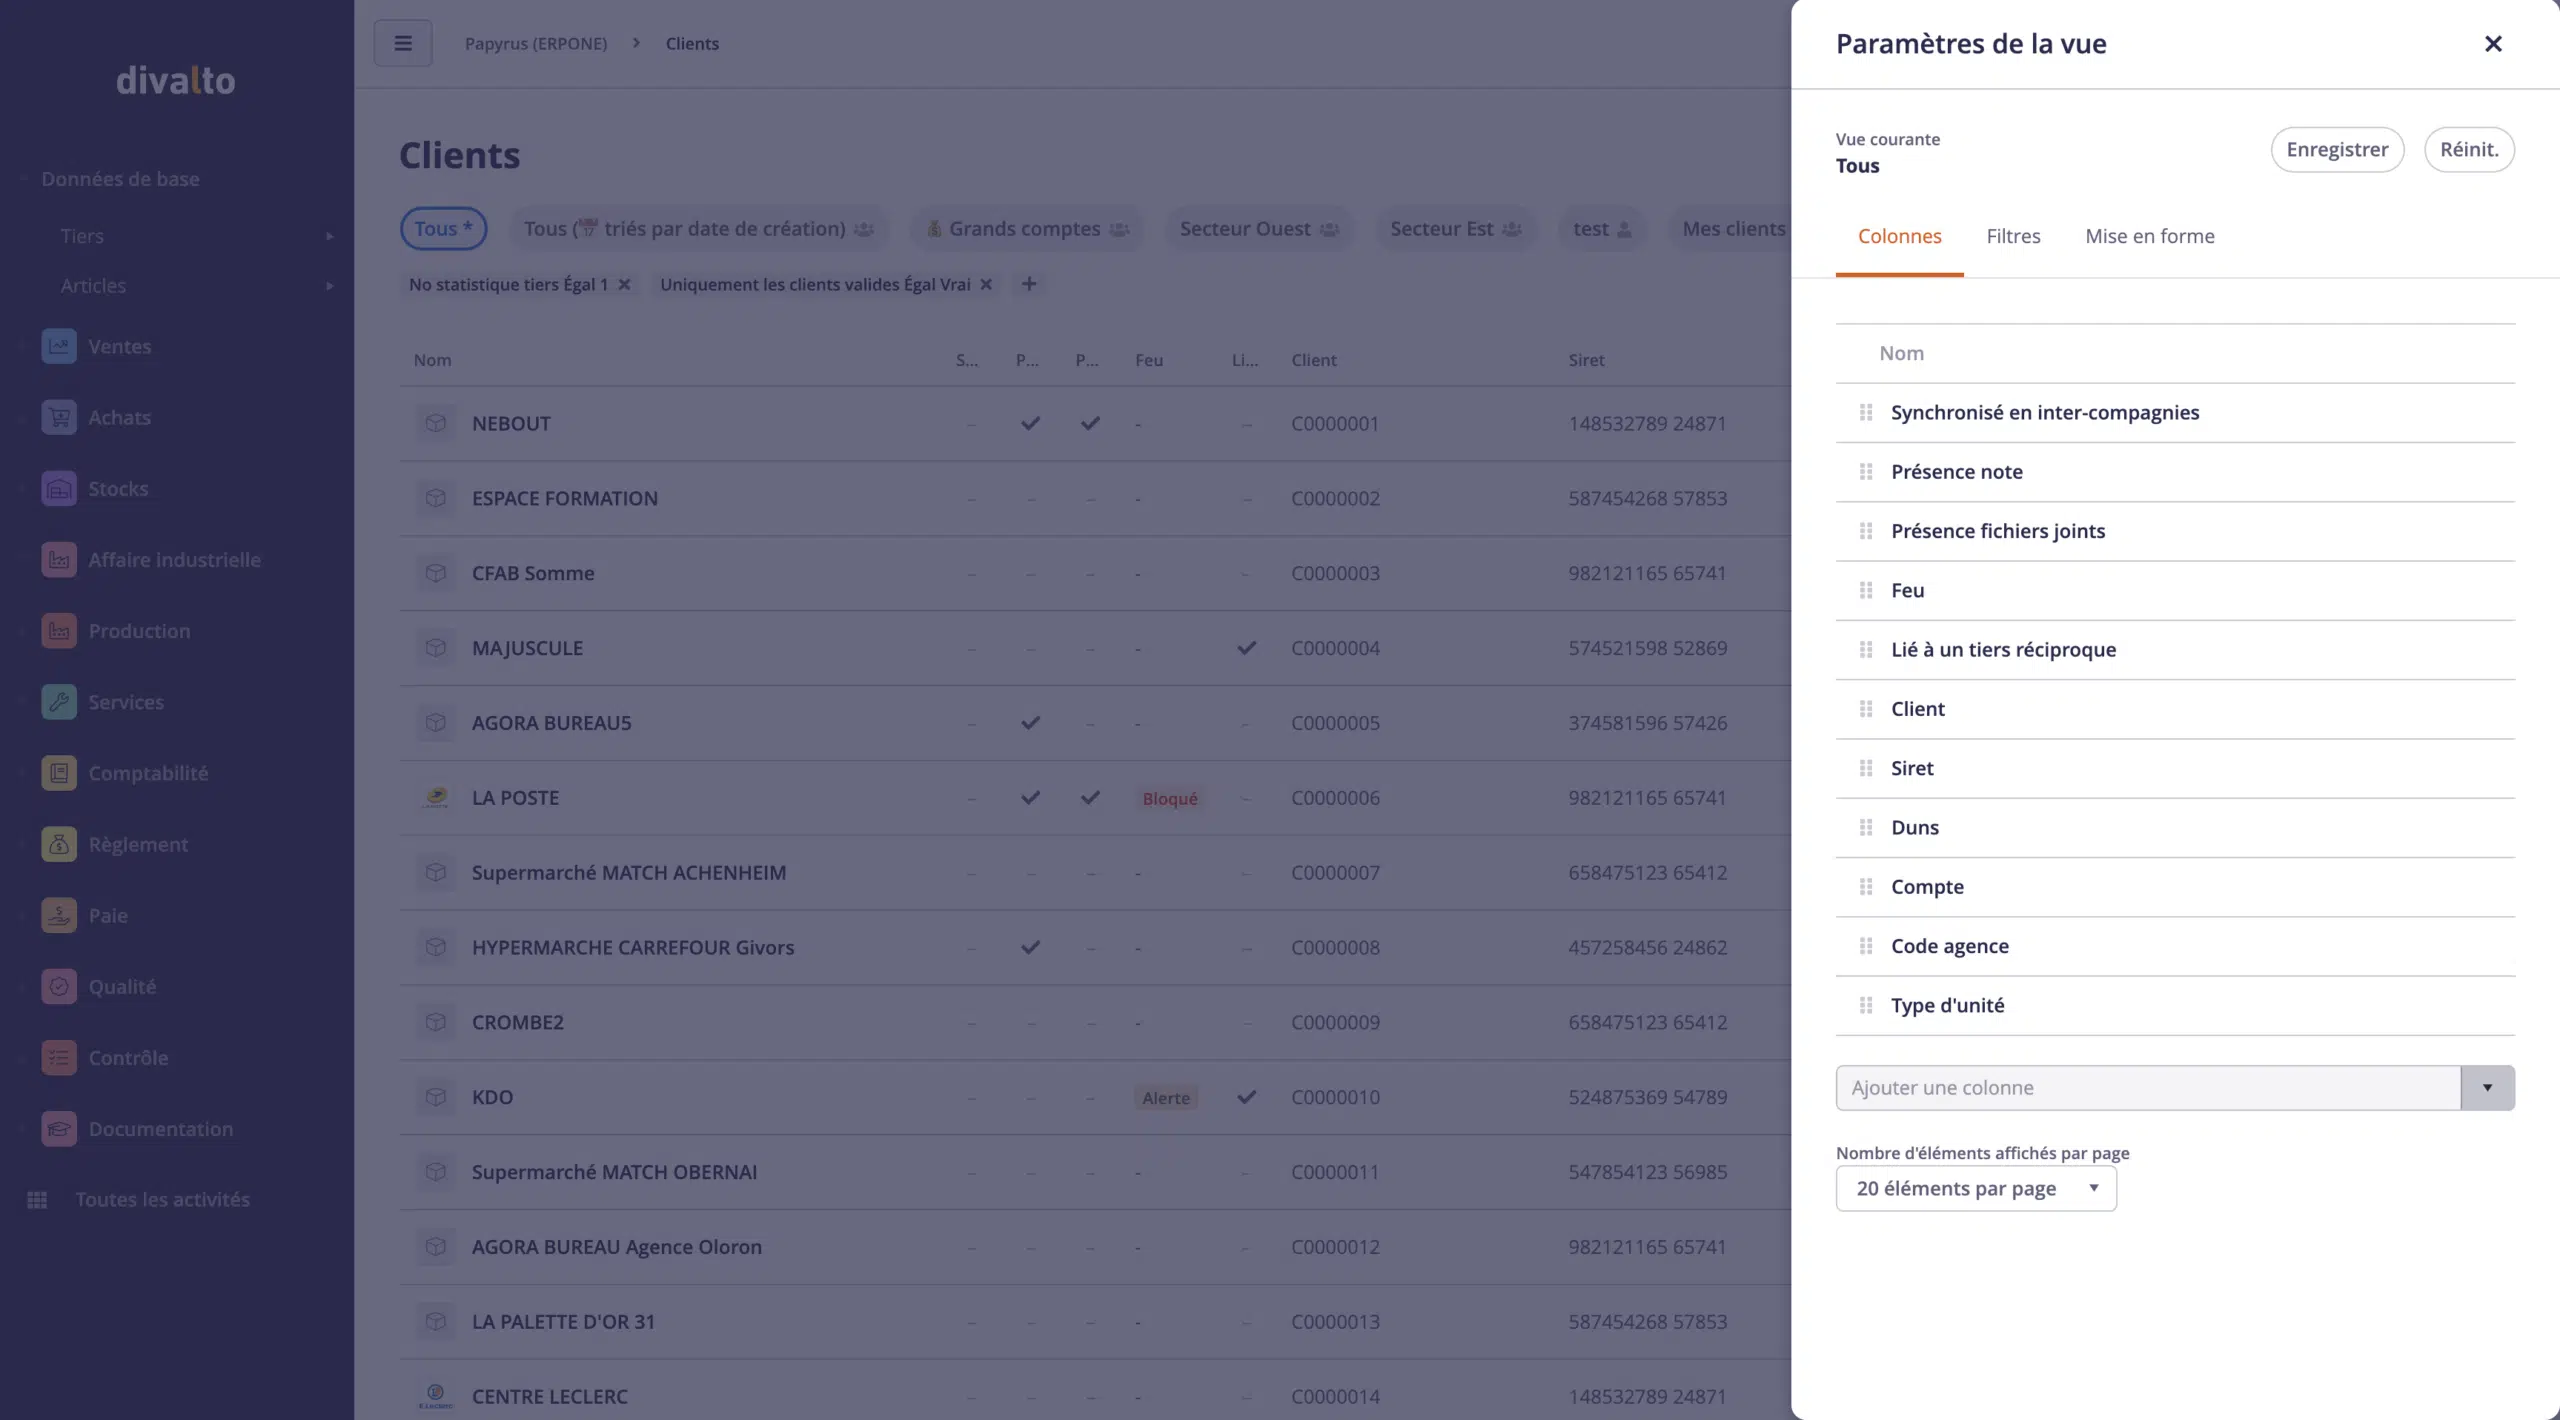This screenshot has width=2560, height=1420.
Task: Select the Colonnes tab
Action: (x=1899, y=236)
